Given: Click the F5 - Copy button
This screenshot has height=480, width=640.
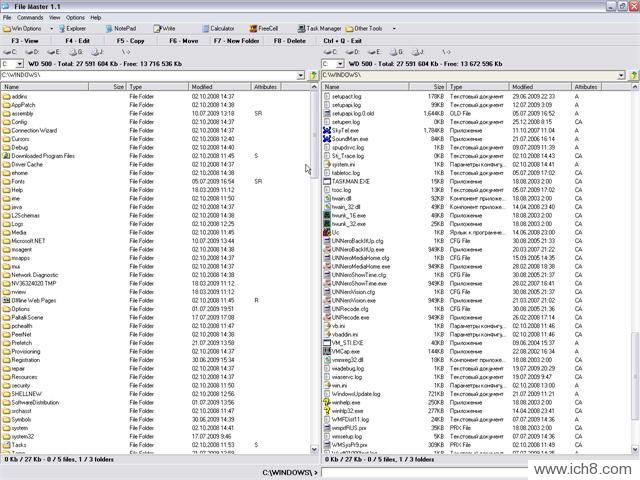Looking at the screenshot, I should 131,41.
